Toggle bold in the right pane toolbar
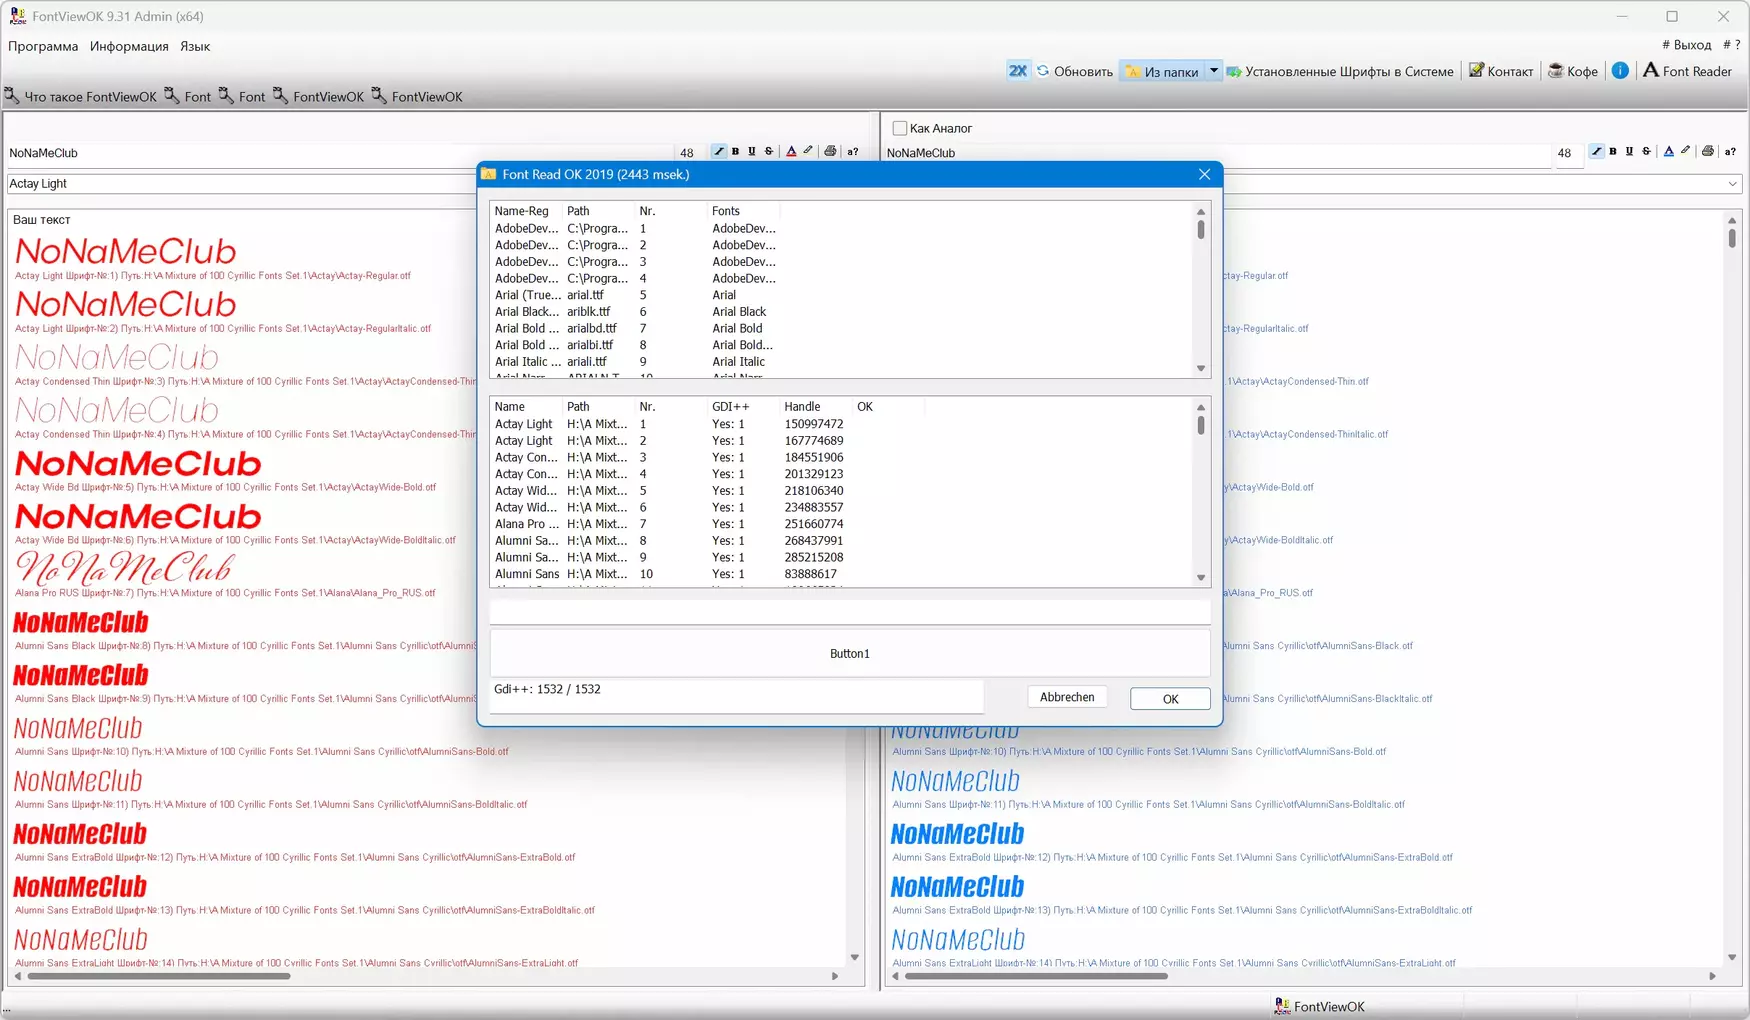Viewport: 1750px width, 1020px height. tap(1613, 152)
